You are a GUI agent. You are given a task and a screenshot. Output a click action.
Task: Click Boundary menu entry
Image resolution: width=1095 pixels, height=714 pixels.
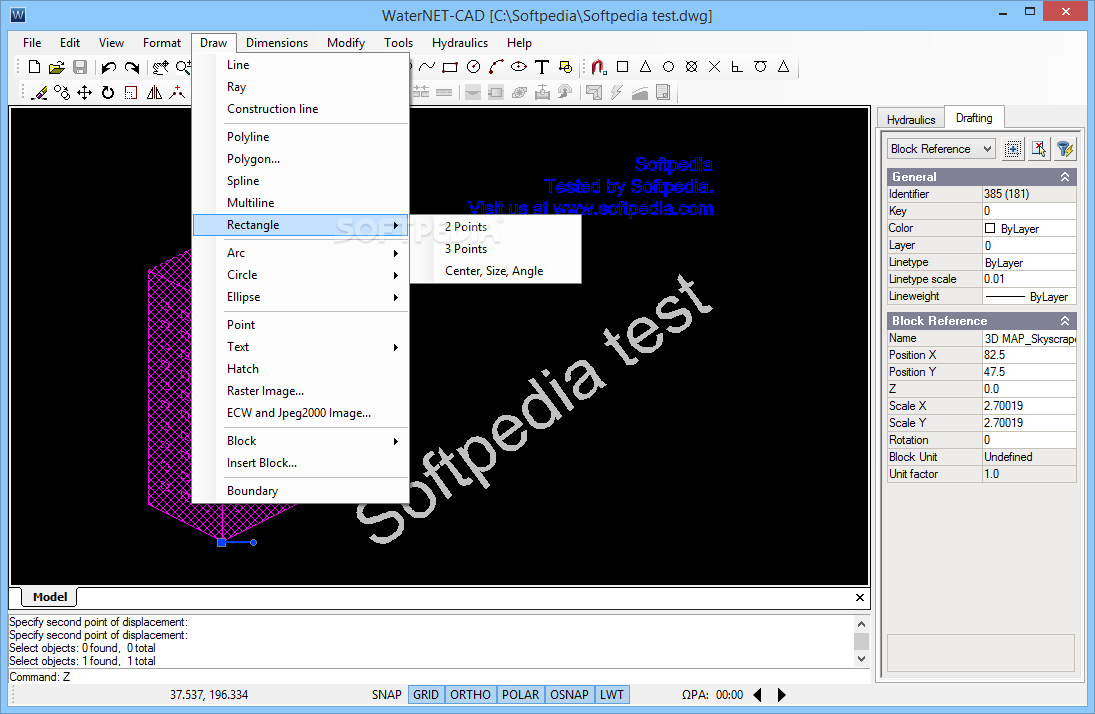click(x=300, y=491)
